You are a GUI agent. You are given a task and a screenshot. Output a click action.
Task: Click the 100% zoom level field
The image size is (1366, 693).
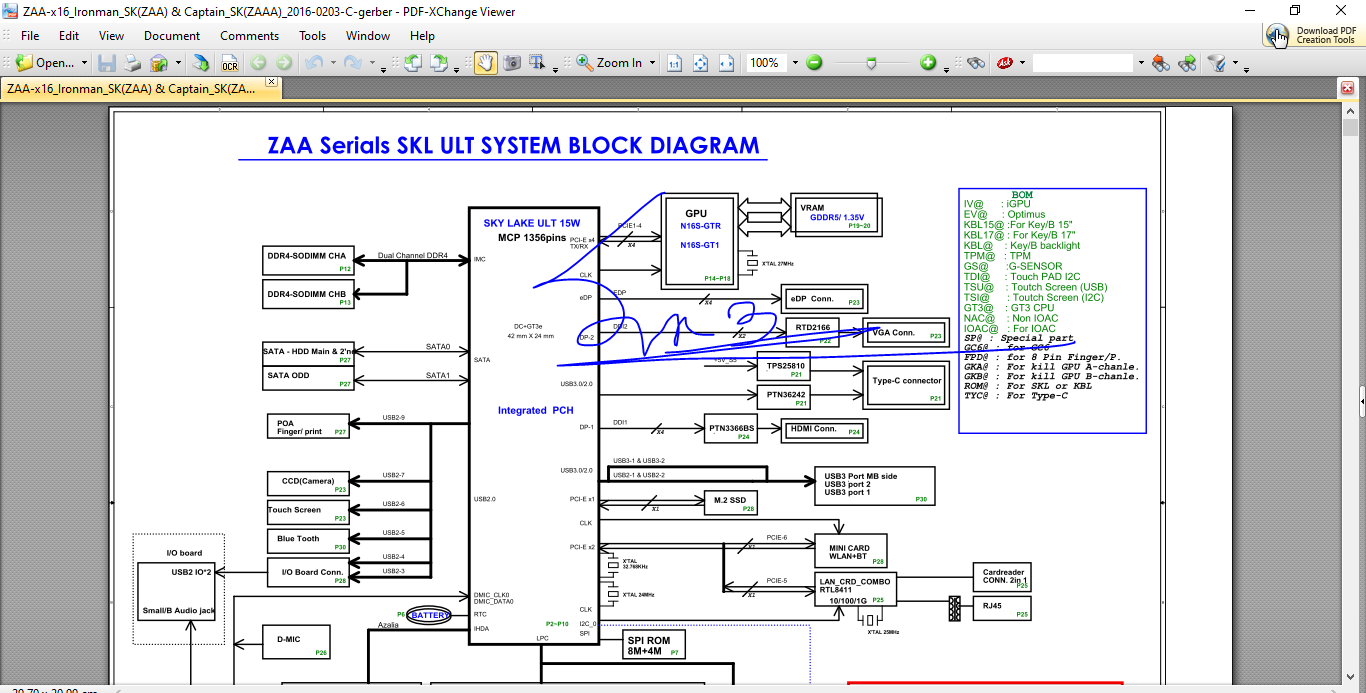pyautogui.click(x=767, y=62)
